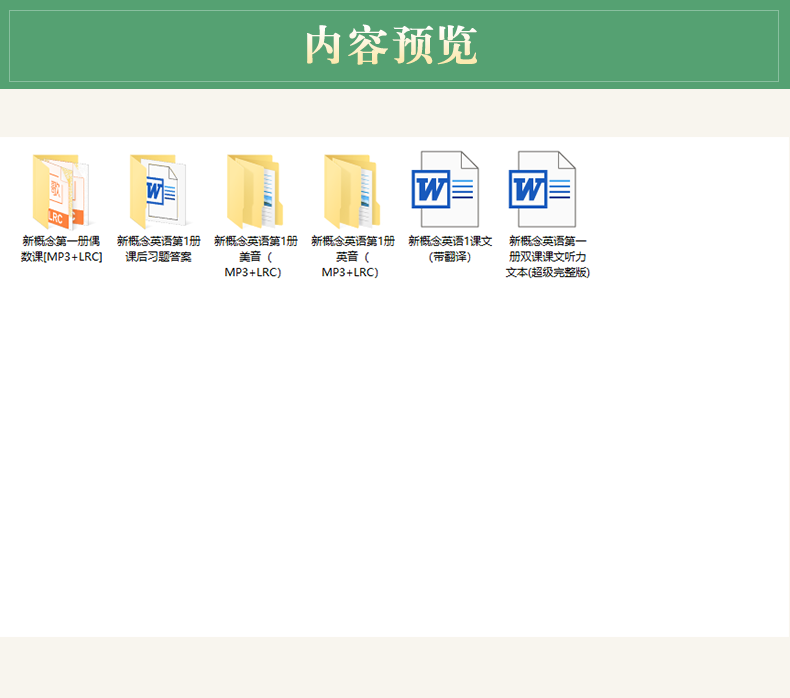Open the 新概念英语第1册英音 folder icon
Screen dimensions: 790x698
(x=353, y=192)
